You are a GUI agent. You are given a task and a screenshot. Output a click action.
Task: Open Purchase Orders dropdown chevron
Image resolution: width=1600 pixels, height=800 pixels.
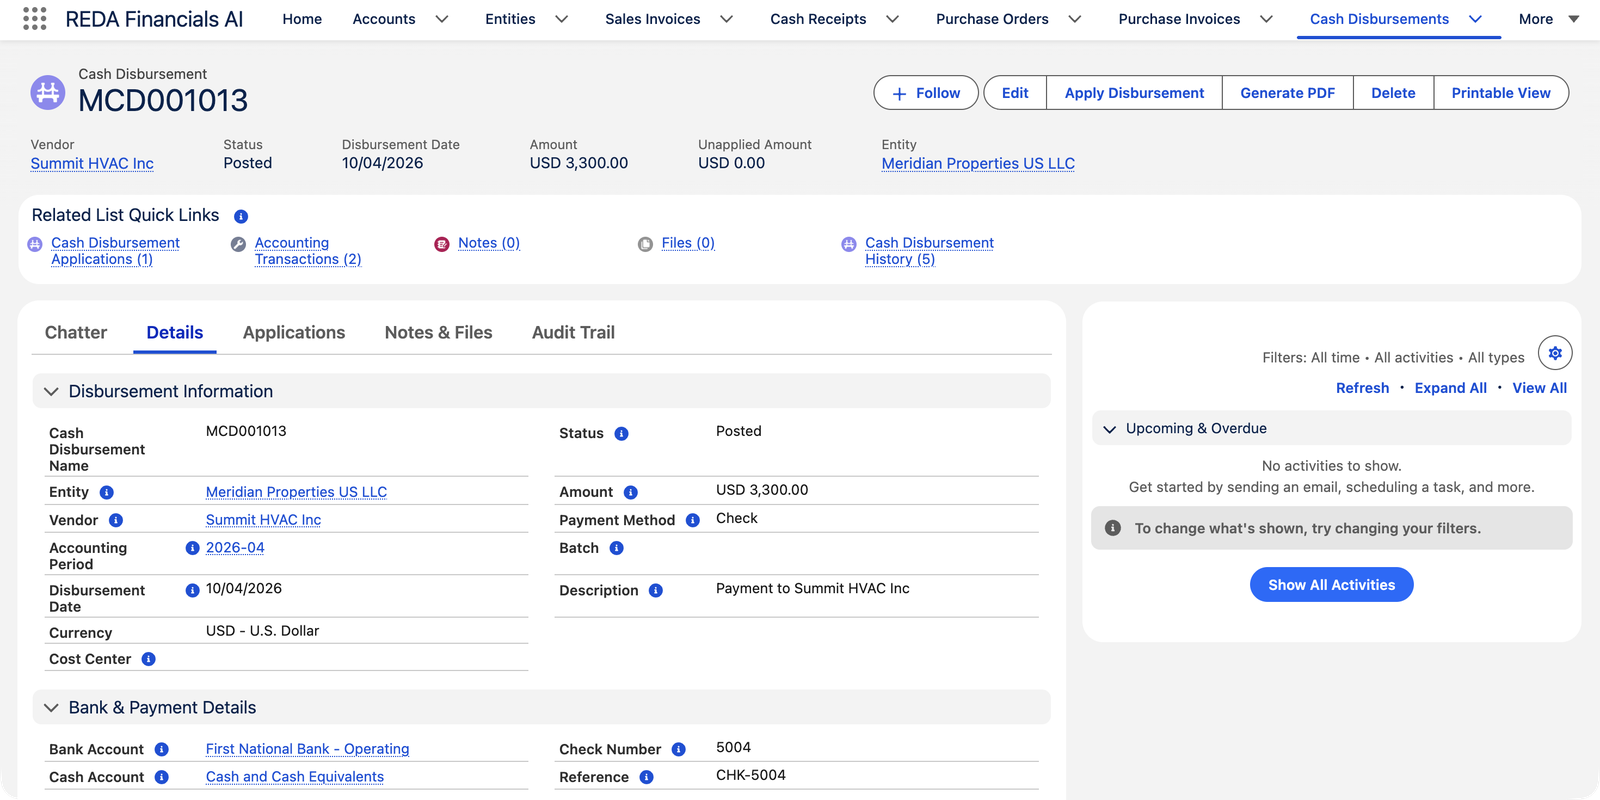tap(1075, 19)
